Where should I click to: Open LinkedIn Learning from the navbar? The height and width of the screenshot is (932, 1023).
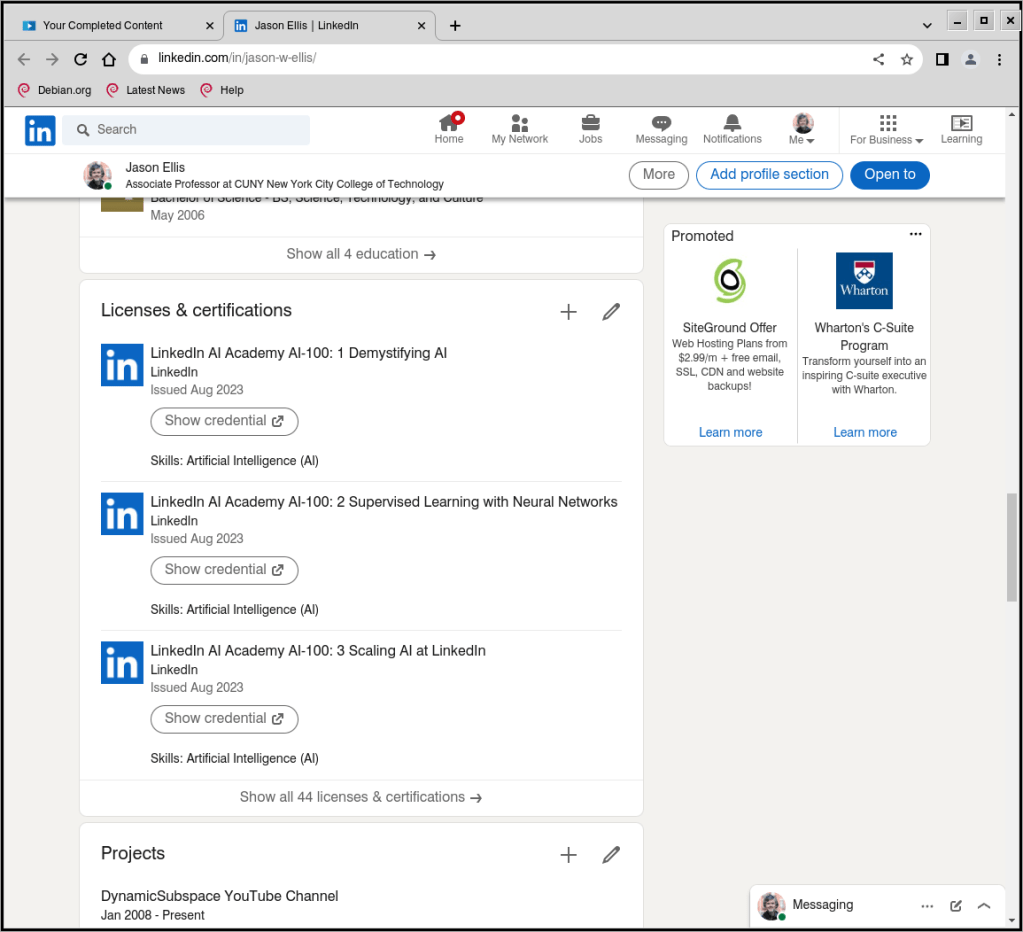click(960, 128)
